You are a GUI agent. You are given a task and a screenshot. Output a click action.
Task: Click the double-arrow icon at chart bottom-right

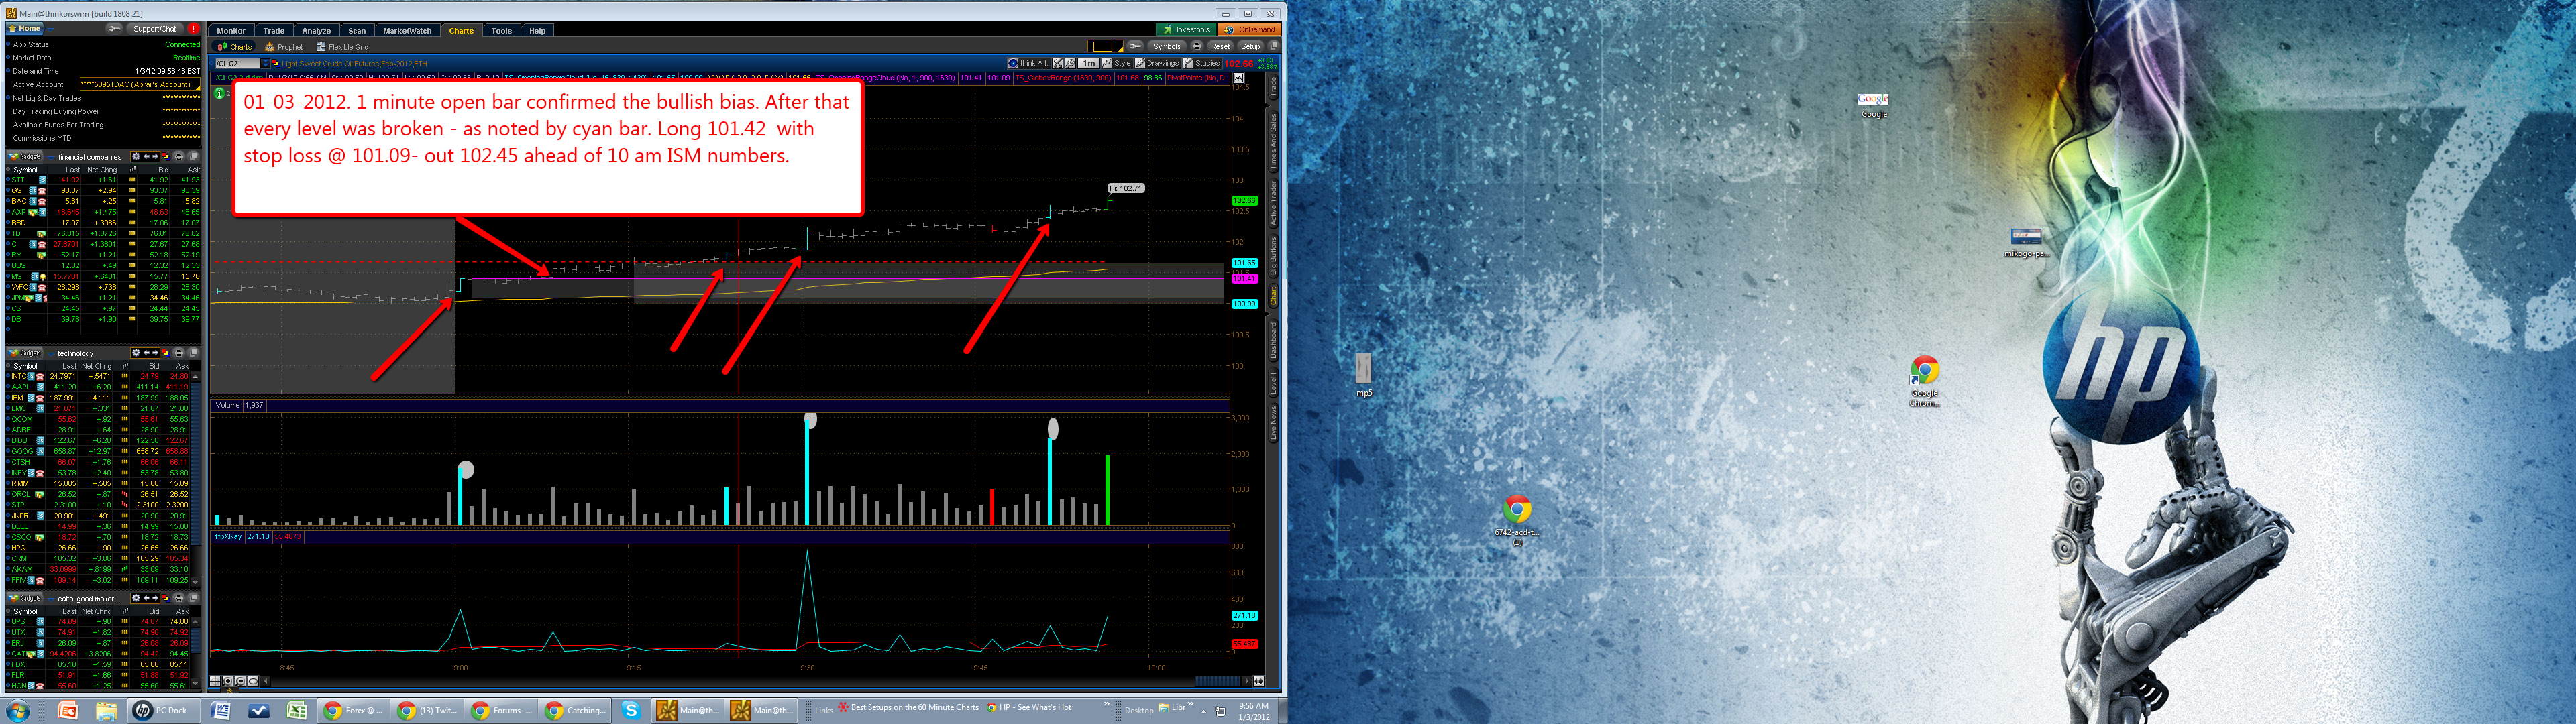[1258, 681]
